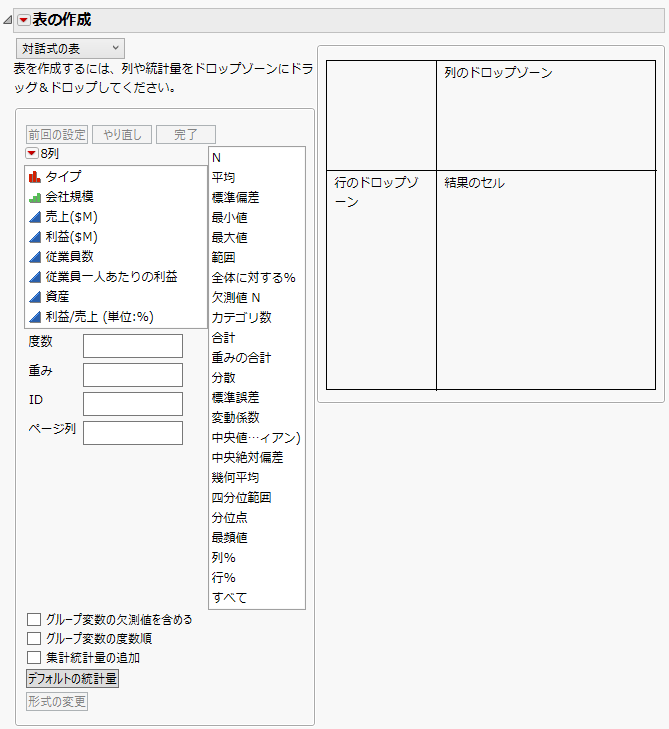Viewport: 669px width, 729px height.
Task: Click the 重み input box
Action: click(x=133, y=375)
